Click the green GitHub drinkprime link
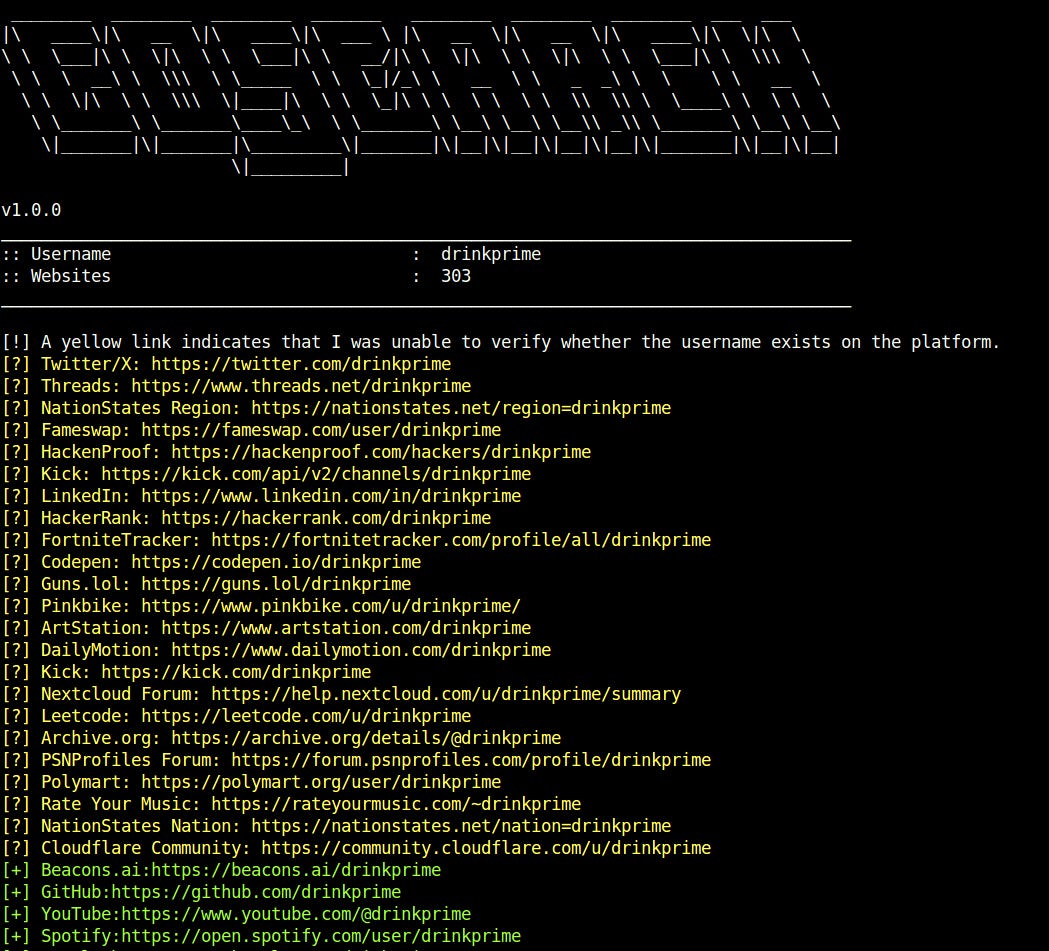The width and height of the screenshot is (1049, 951). click(256, 893)
